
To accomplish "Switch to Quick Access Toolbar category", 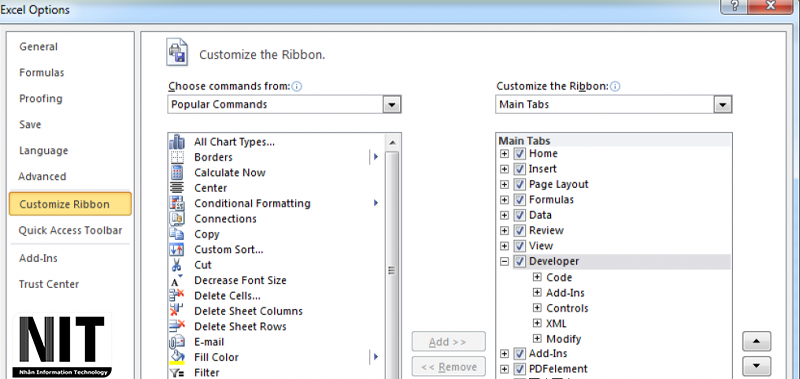I will (x=70, y=231).
